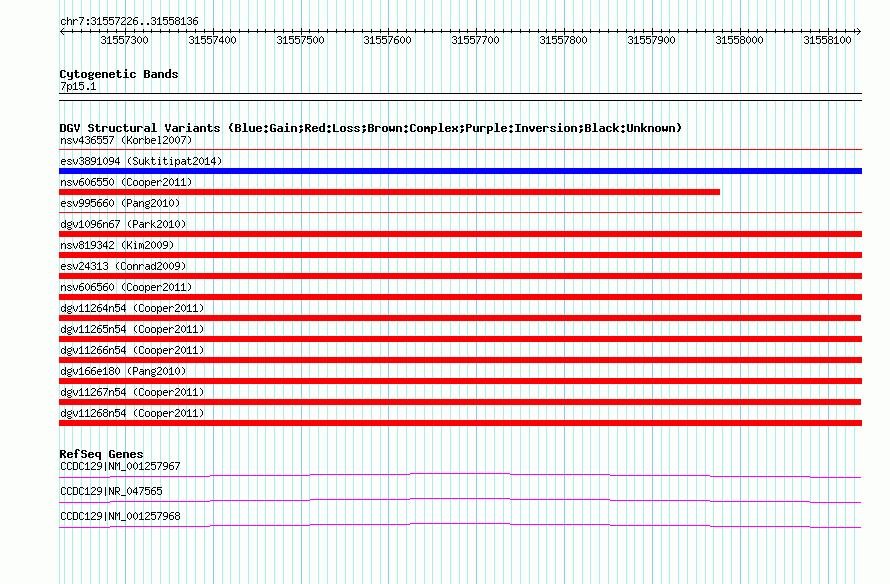Click the 31557500 ruler position
Viewport: 890px width, 584px height.
[300, 40]
